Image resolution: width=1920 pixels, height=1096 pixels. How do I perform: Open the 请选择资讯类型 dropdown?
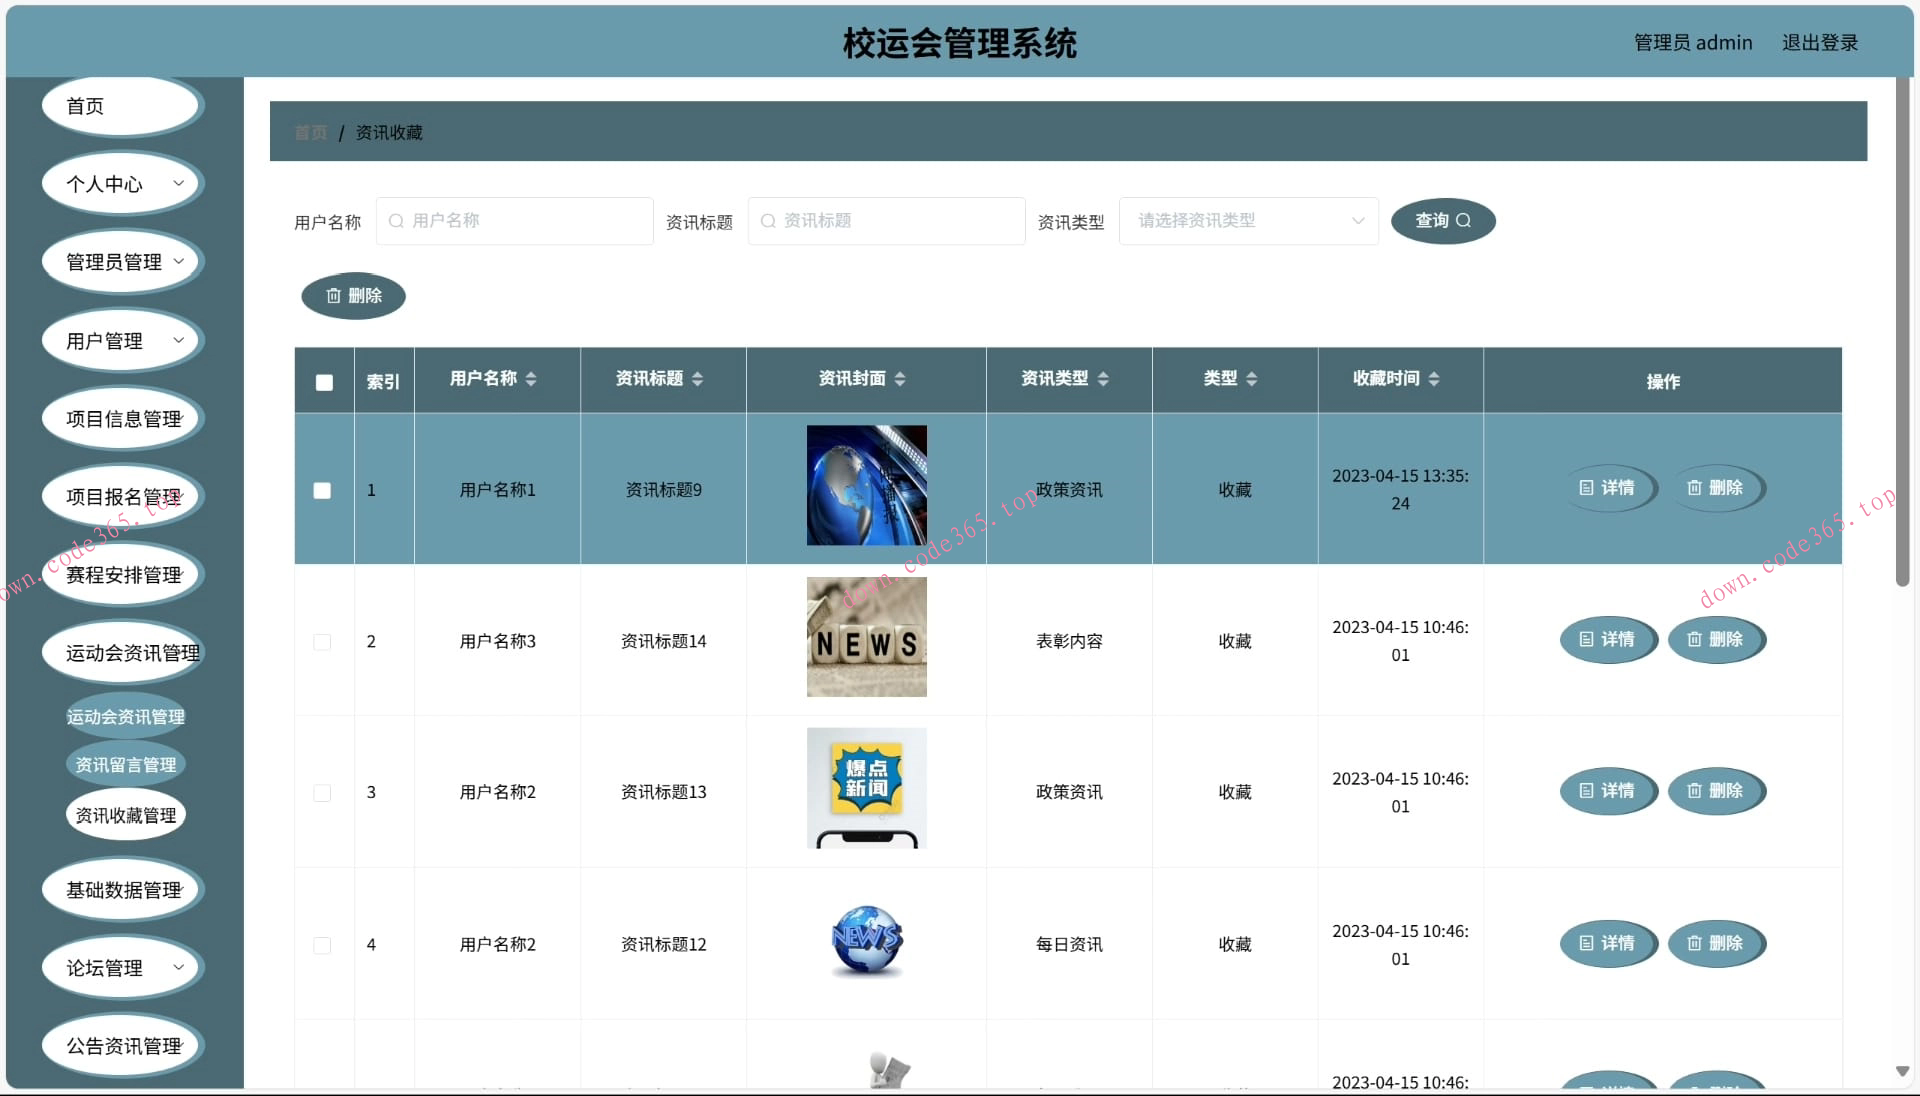point(1248,221)
